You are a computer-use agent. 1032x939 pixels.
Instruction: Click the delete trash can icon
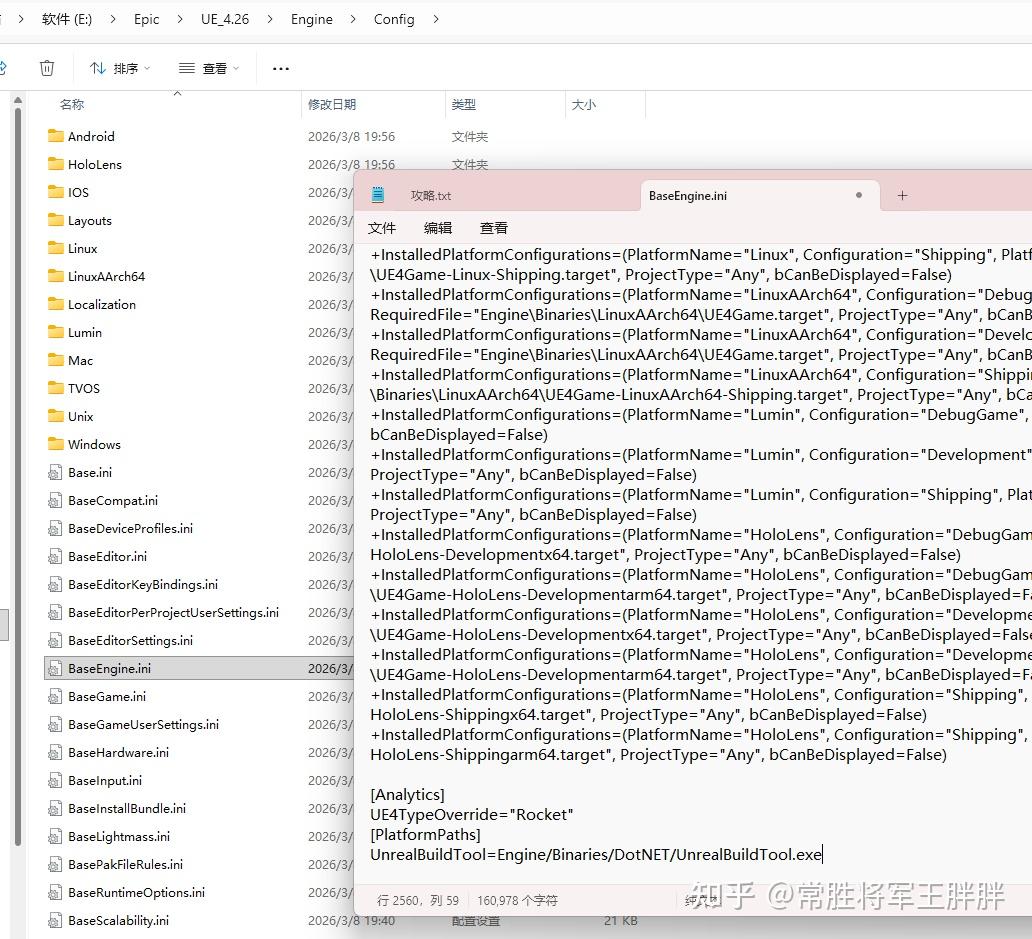click(x=47, y=68)
